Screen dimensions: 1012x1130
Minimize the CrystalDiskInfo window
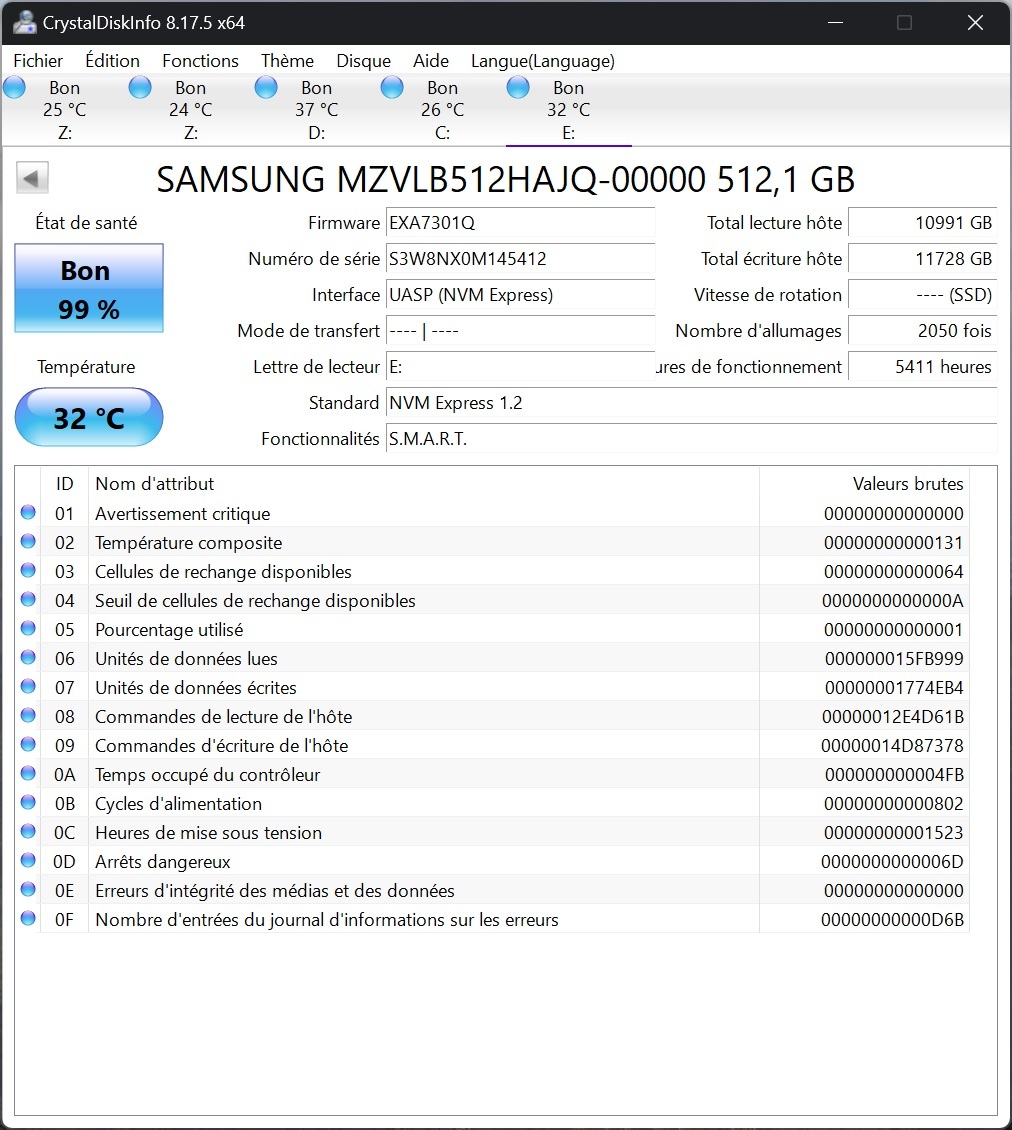(835, 22)
